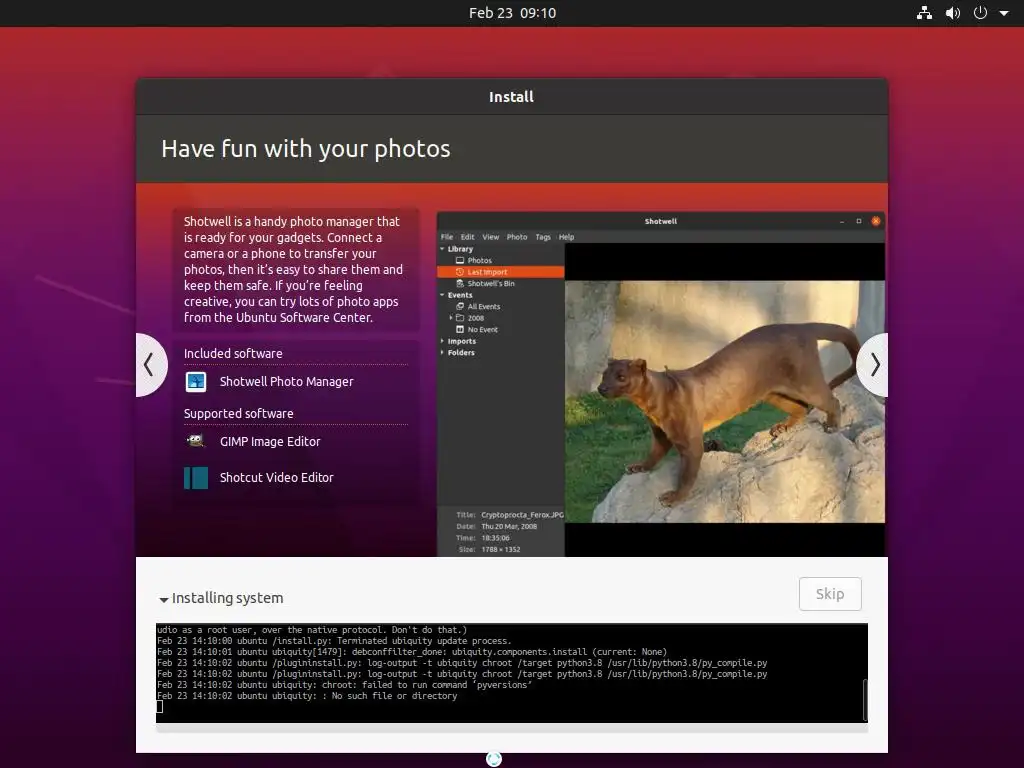Open Help menu in Shotwell screenshot

tap(566, 237)
